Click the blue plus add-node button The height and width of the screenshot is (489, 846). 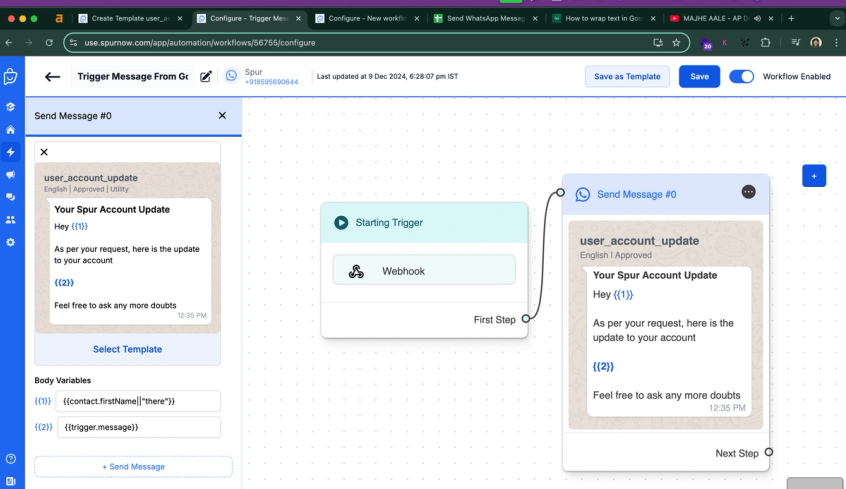click(814, 176)
